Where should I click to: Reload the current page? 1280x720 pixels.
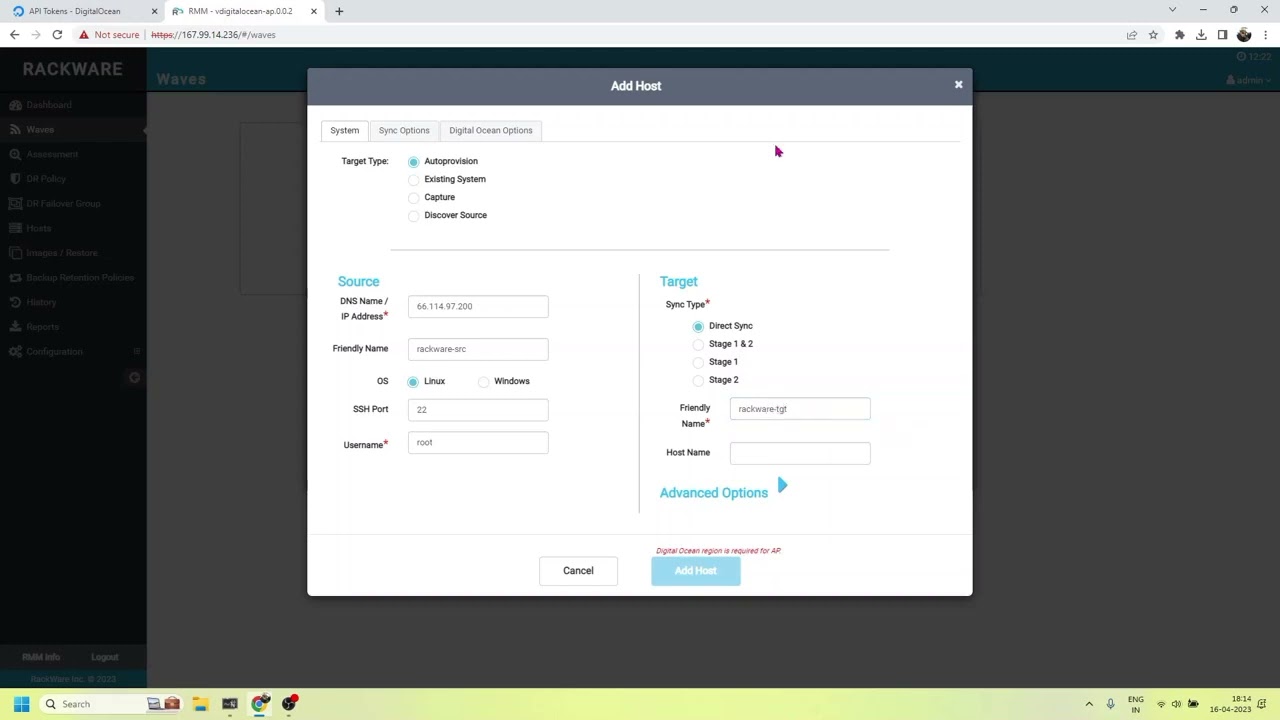(57, 35)
